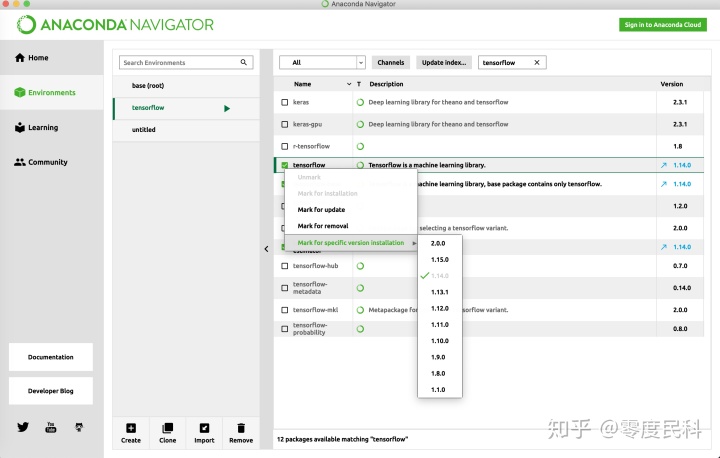The width and height of the screenshot is (720, 458).
Task: Click the search environments magnifier icon
Action: [x=244, y=62]
